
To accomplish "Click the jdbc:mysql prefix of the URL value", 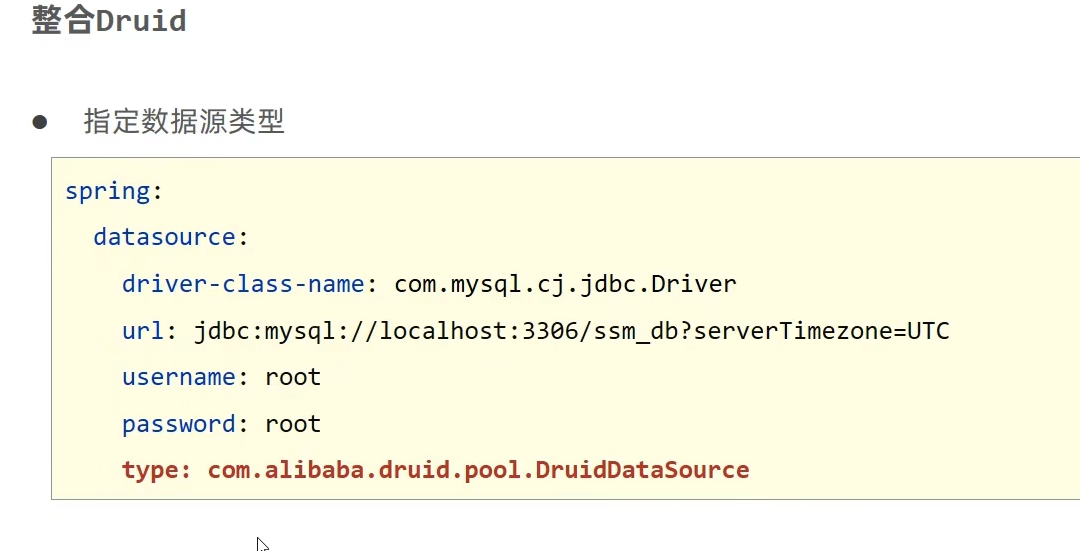I will pyautogui.click(x=264, y=331).
